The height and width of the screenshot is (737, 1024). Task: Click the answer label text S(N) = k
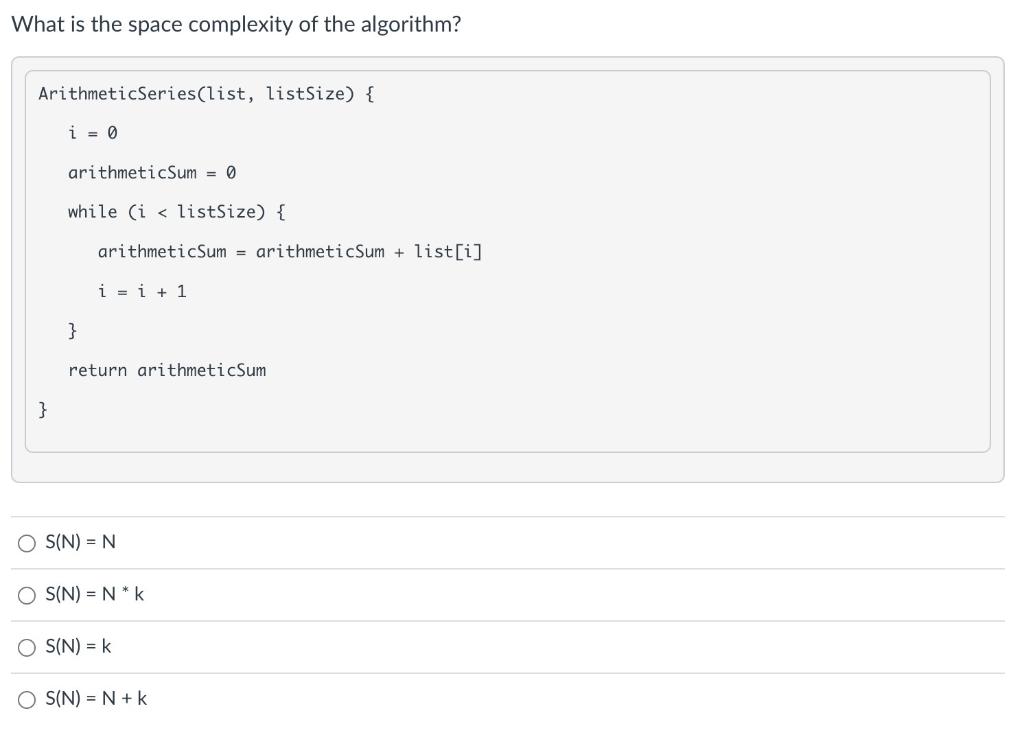[79, 647]
